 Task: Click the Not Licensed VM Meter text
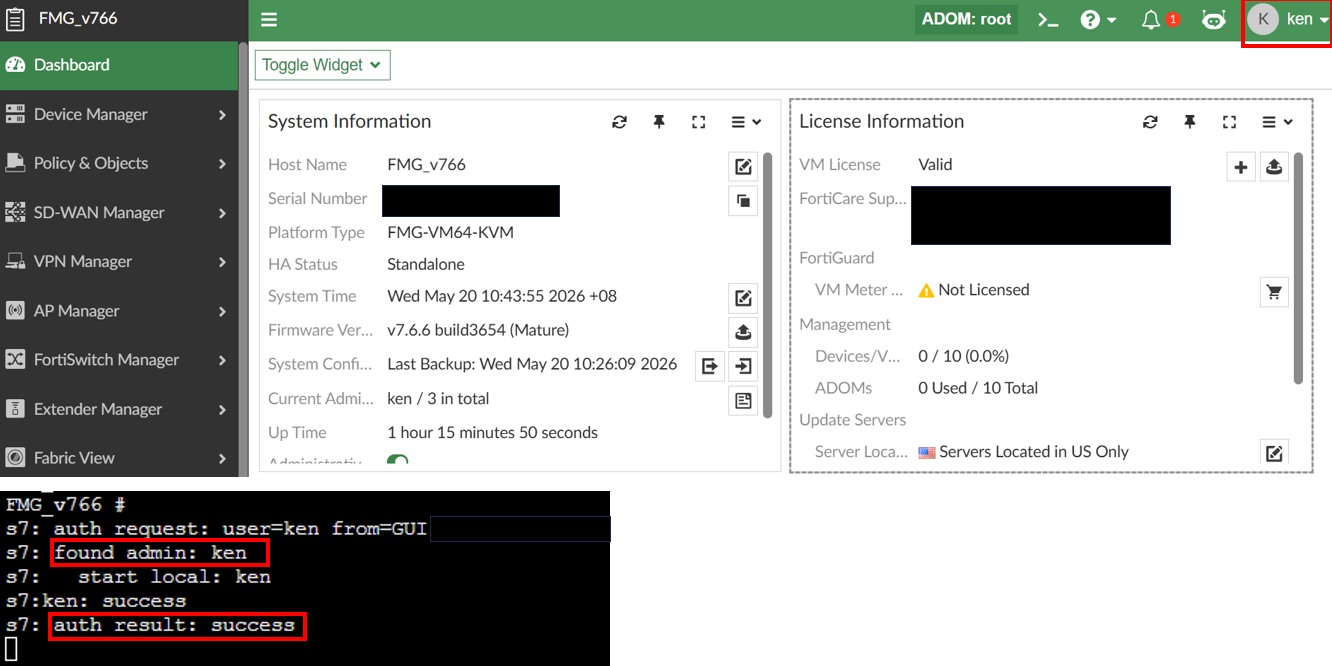point(983,290)
